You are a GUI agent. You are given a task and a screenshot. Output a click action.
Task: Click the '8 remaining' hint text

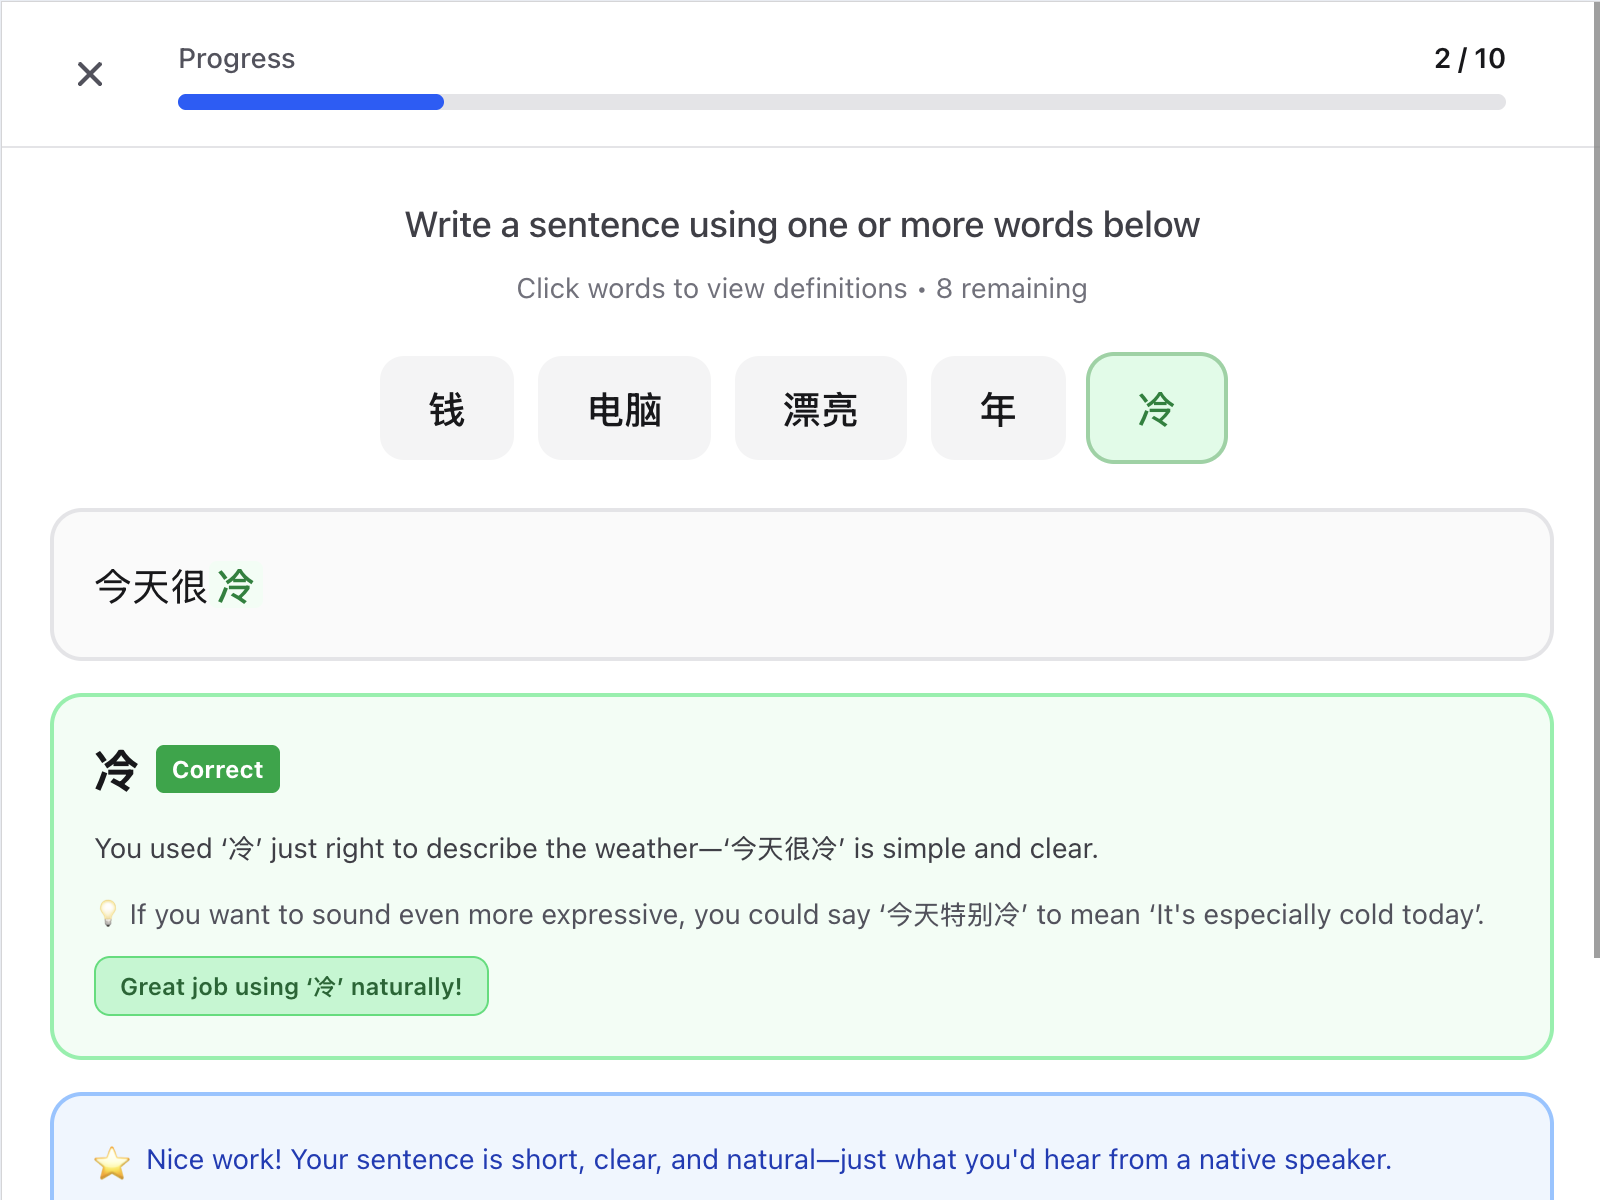pos(1011,289)
